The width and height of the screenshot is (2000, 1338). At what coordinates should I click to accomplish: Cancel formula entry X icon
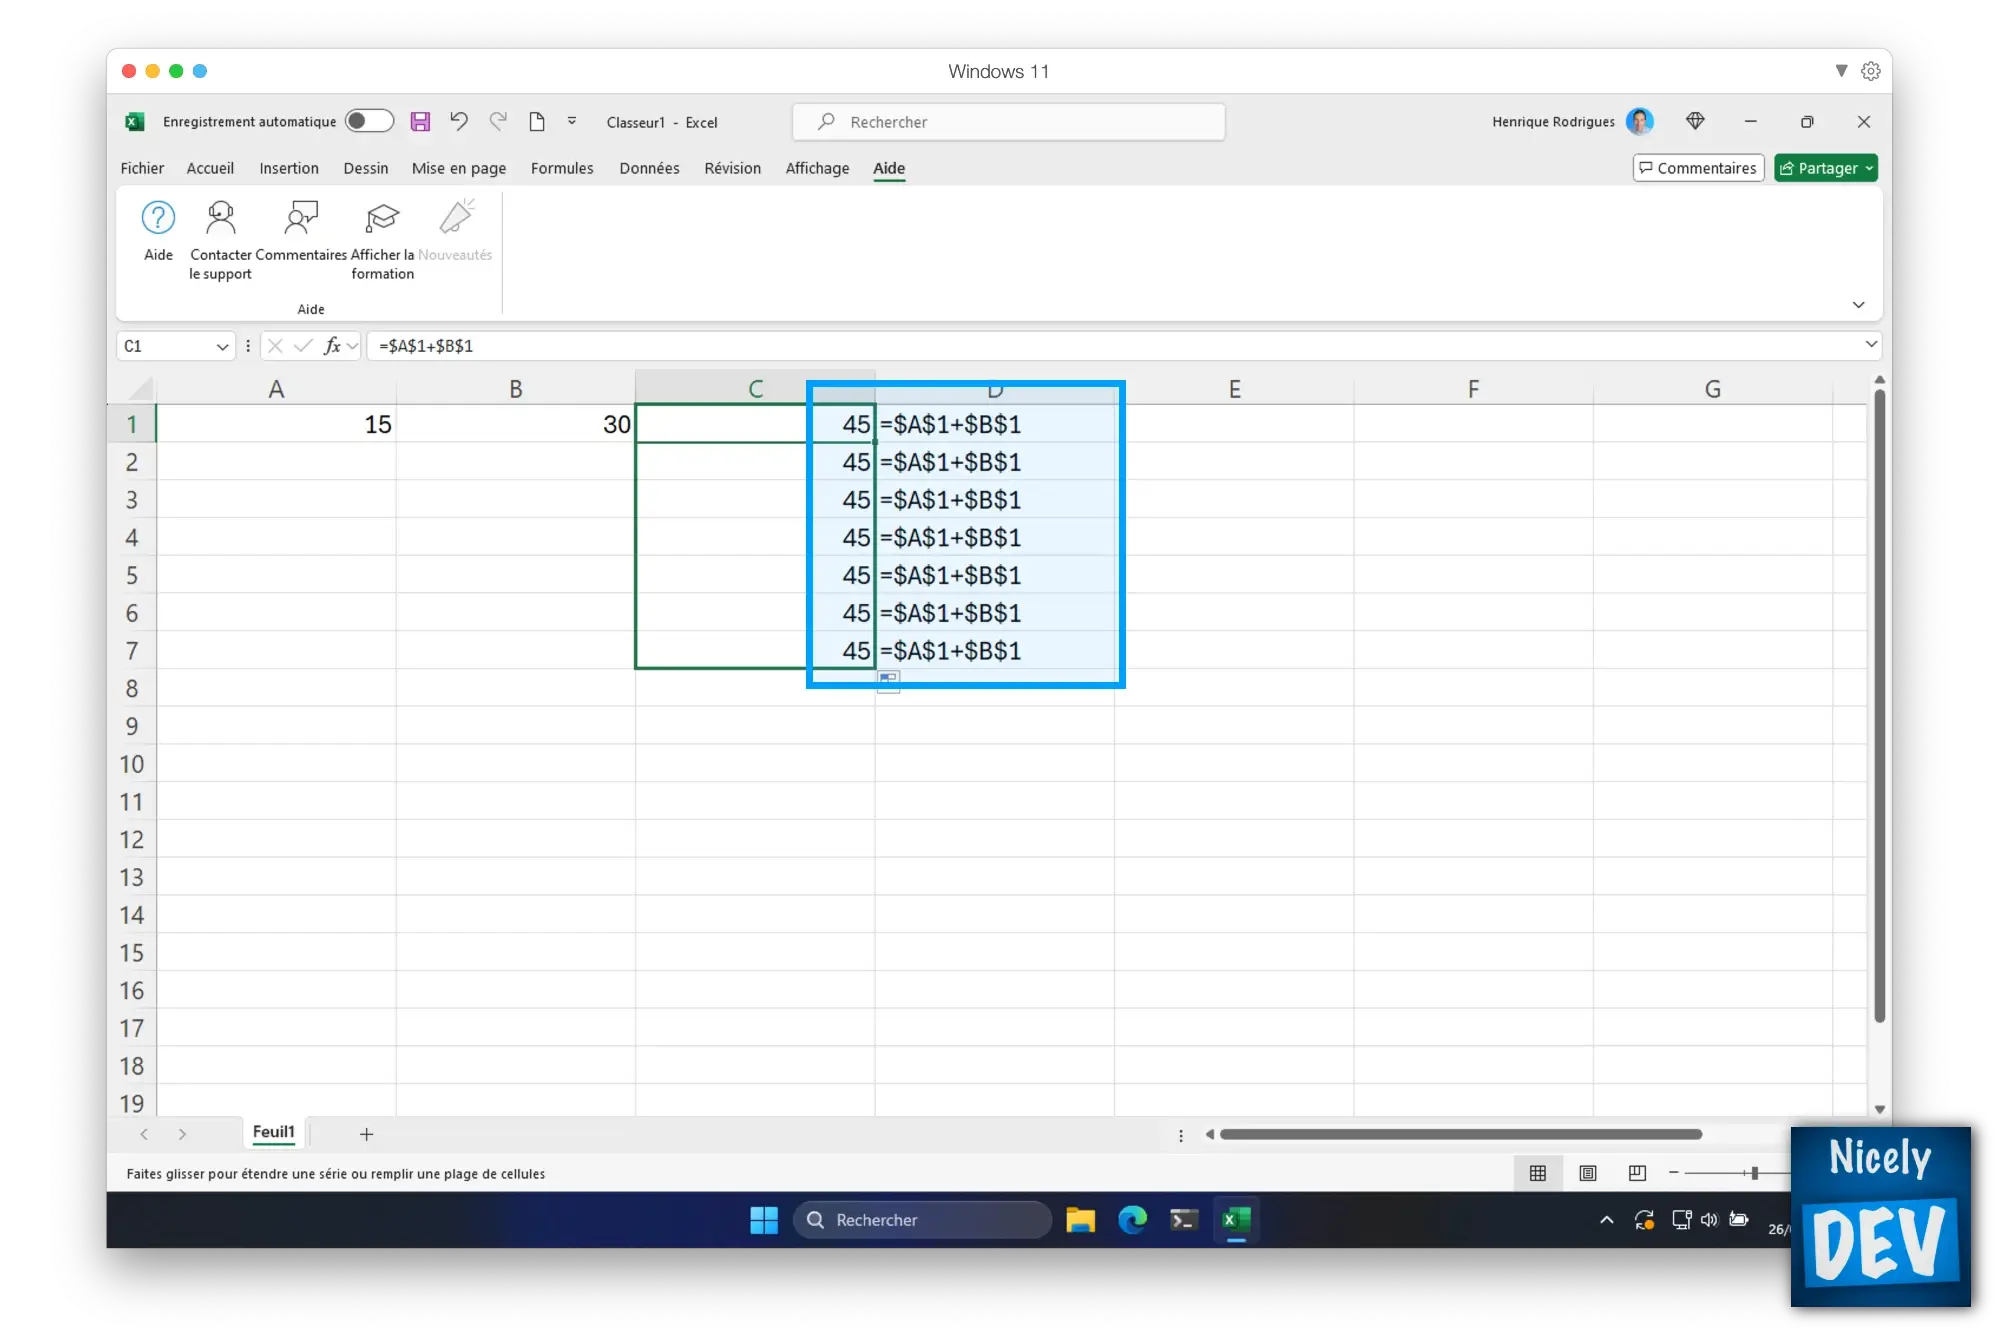[x=275, y=345]
